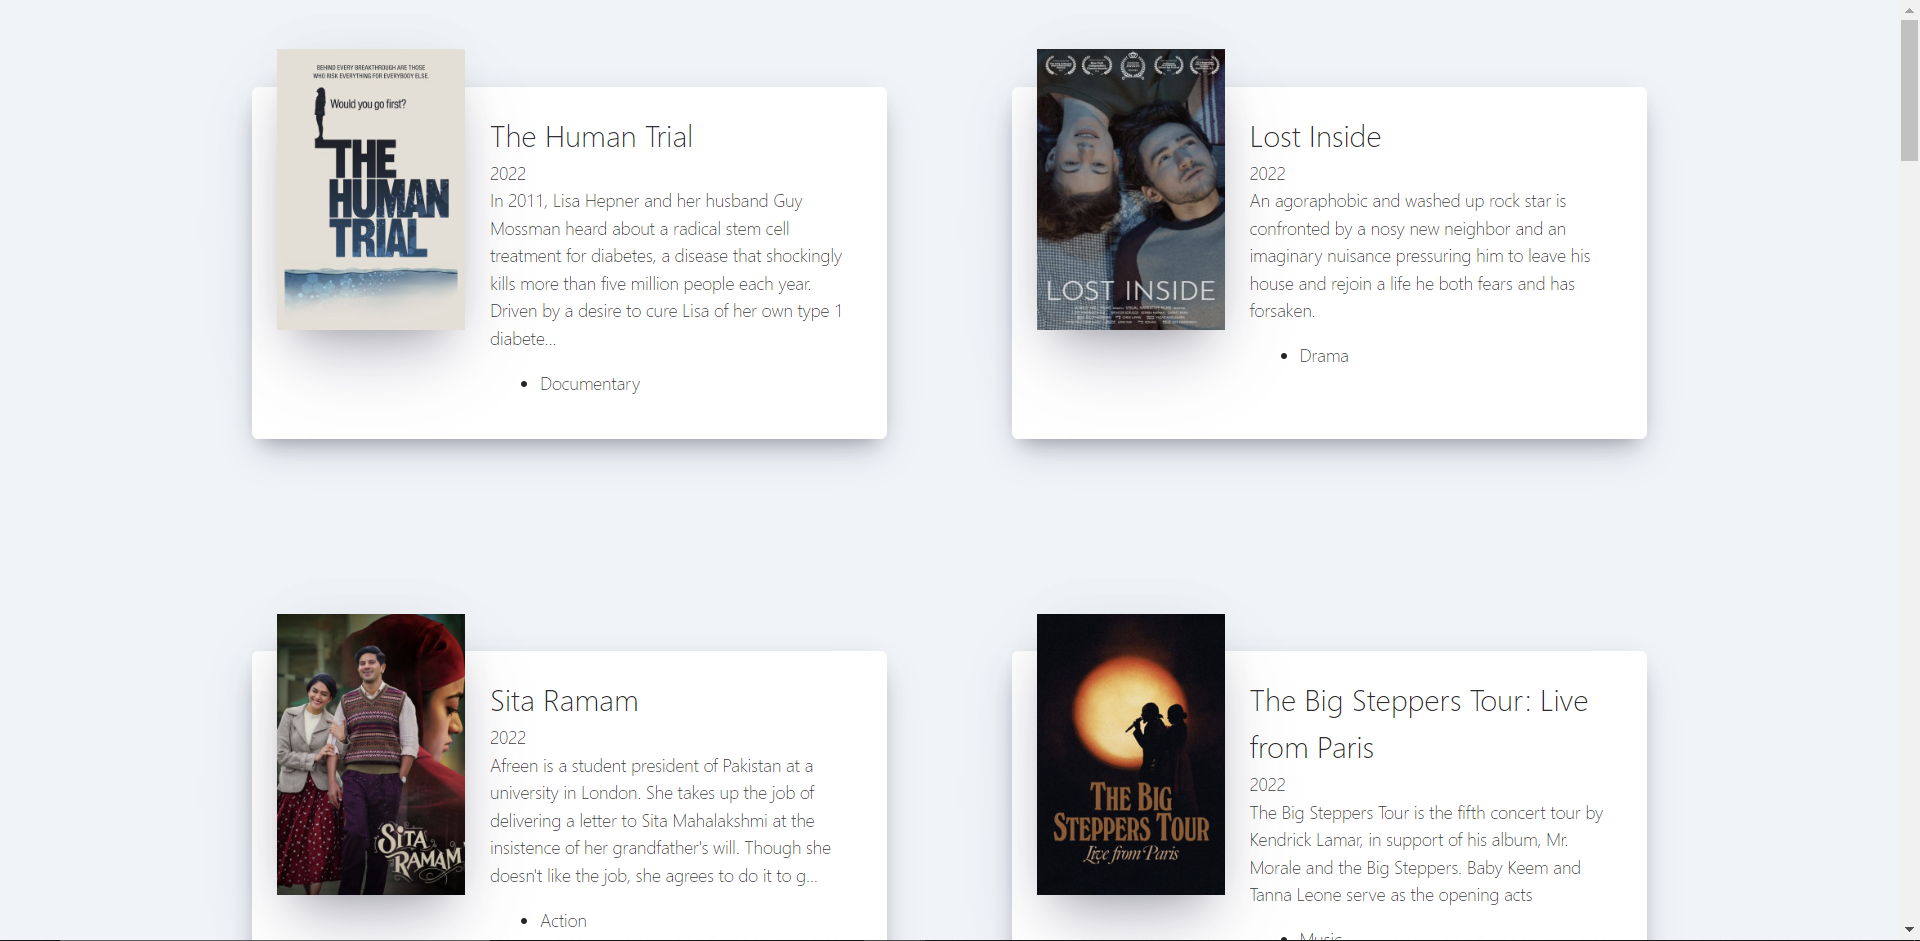Open the Lost Inside poster image

click(x=1130, y=189)
